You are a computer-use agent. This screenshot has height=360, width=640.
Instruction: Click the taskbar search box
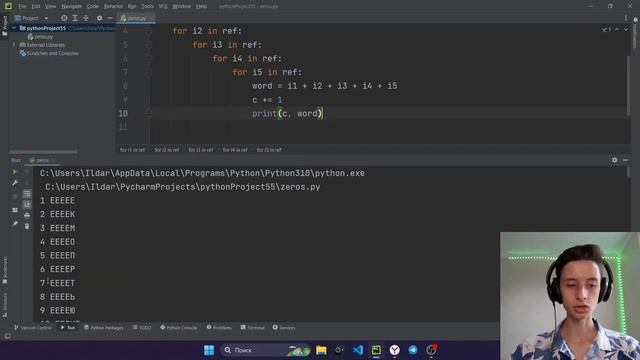coord(265,350)
